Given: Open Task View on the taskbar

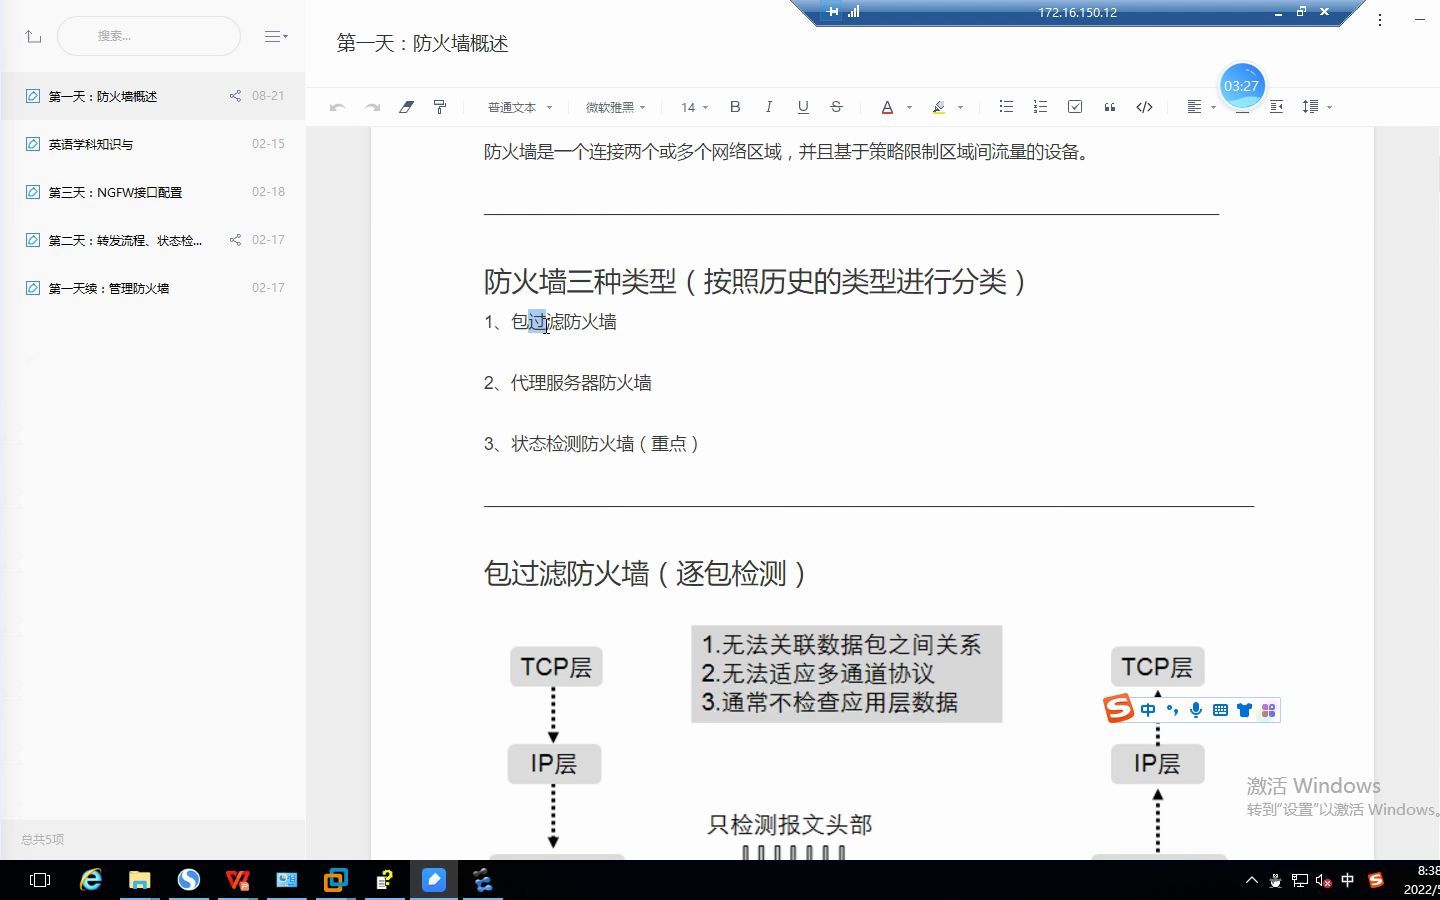Looking at the screenshot, I should (x=40, y=880).
